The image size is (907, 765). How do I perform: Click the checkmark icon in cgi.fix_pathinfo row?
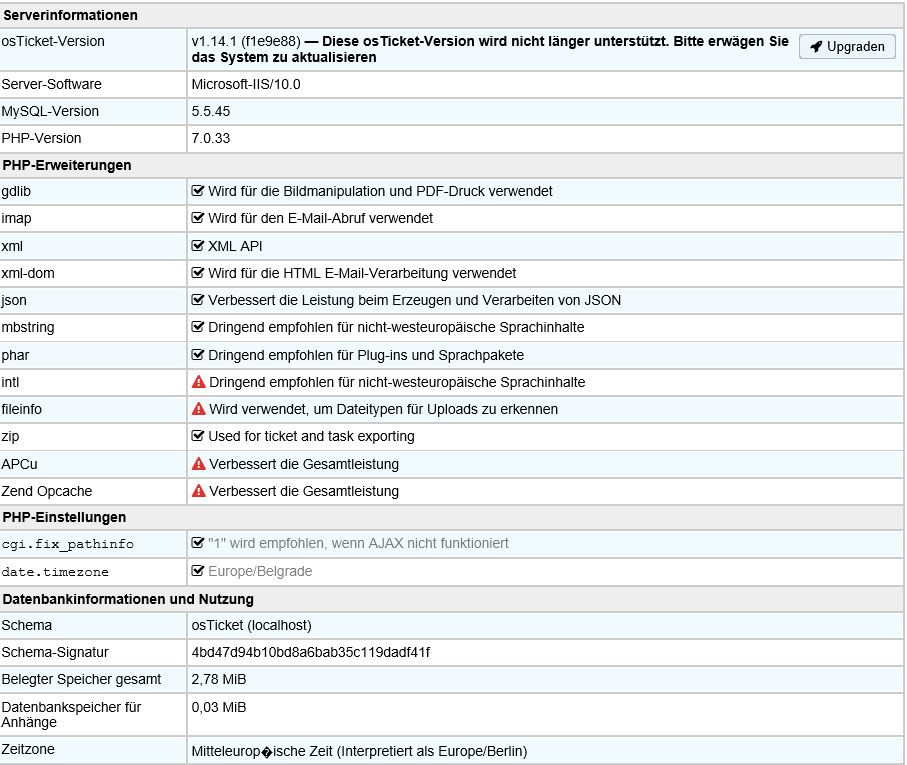[x=198, y=543]
